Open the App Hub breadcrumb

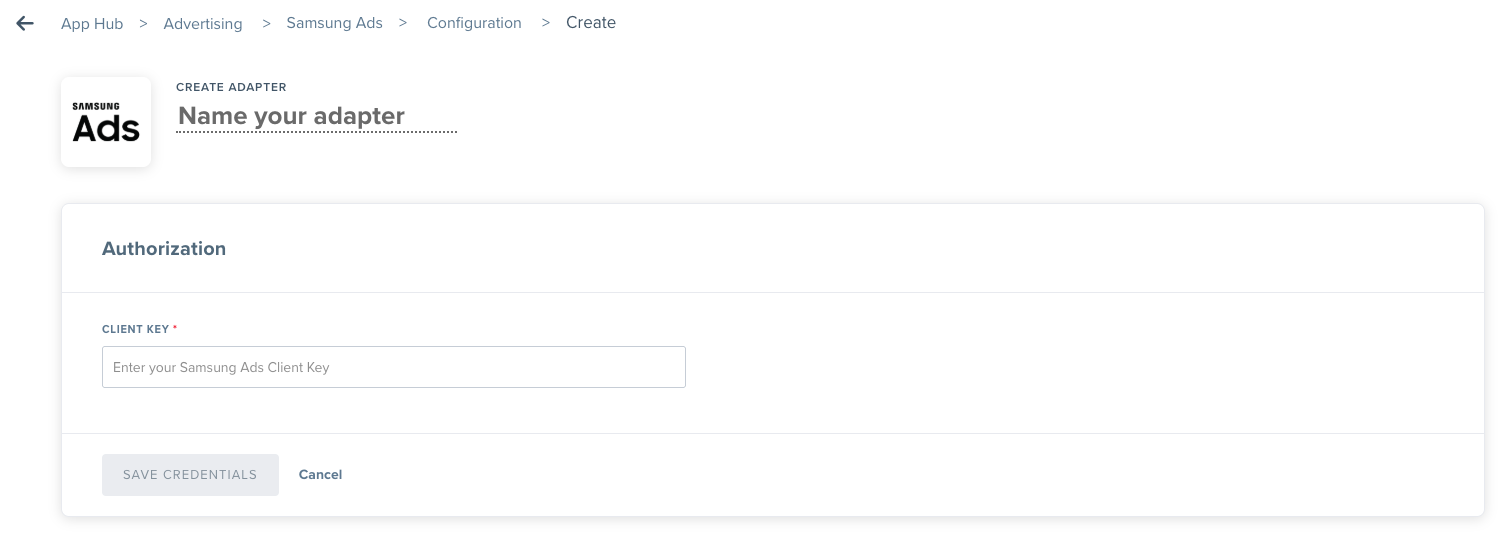[x=92, y=23]
